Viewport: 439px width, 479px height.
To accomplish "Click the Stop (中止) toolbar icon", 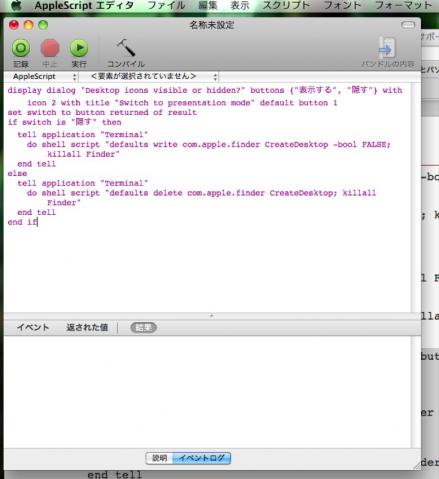I will click(50, 48).
